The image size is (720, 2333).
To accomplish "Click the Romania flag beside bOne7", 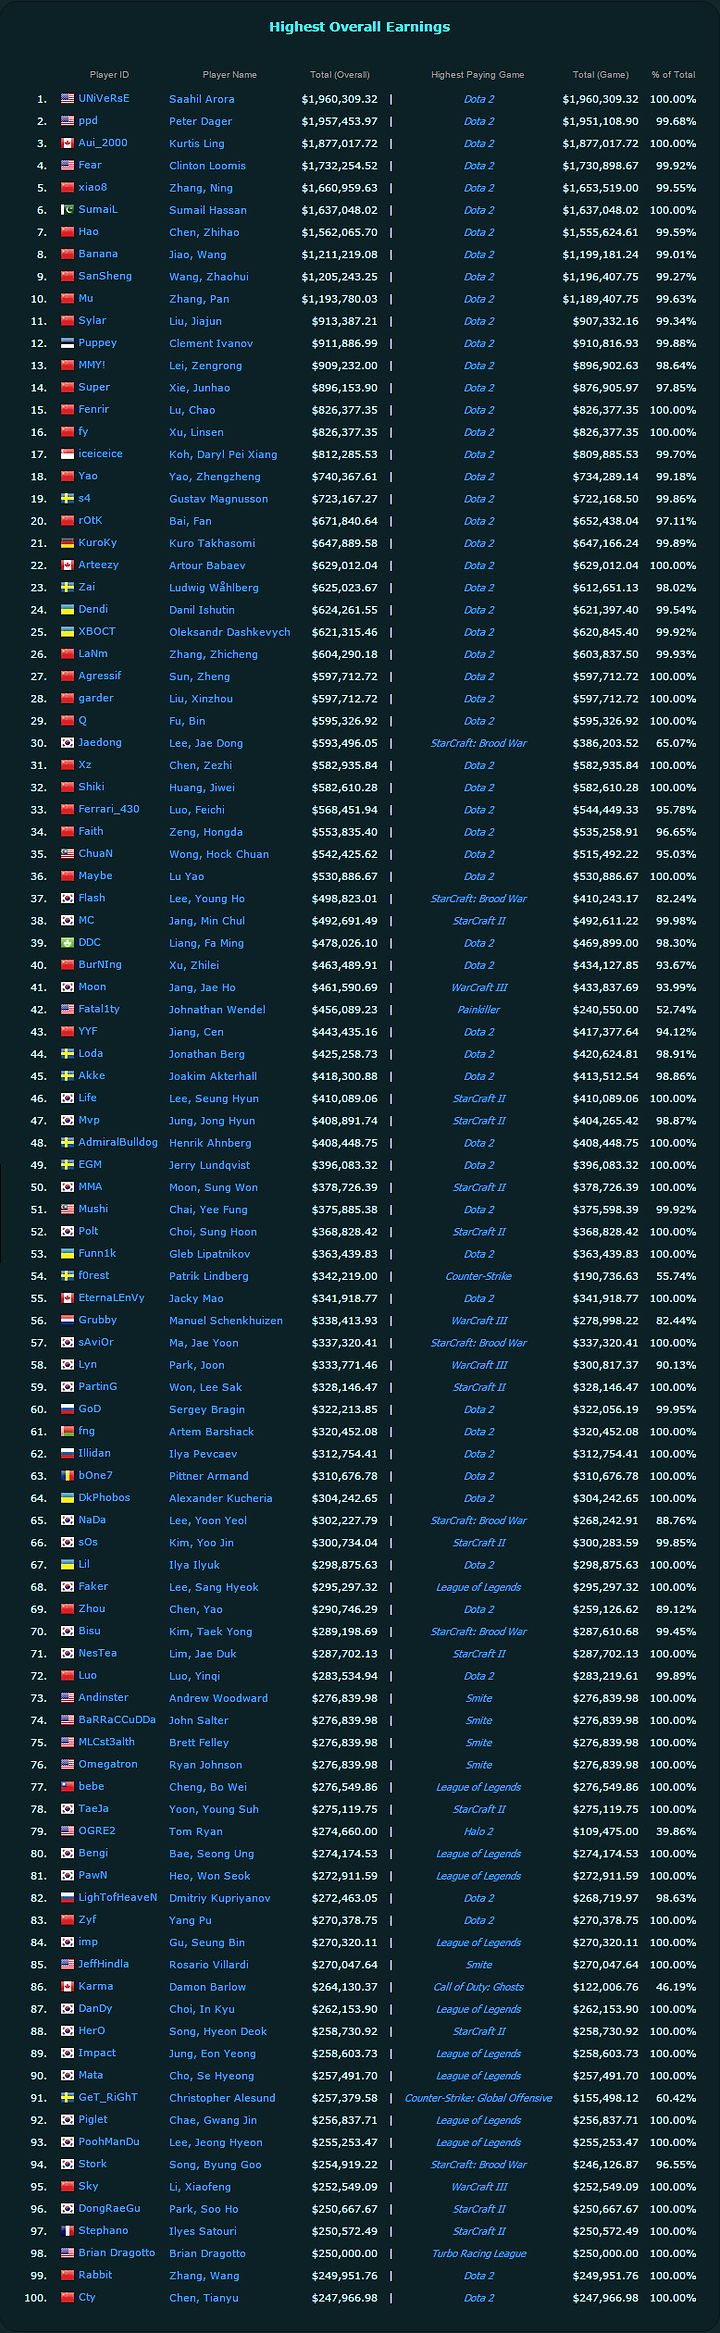I will 68,1475.
